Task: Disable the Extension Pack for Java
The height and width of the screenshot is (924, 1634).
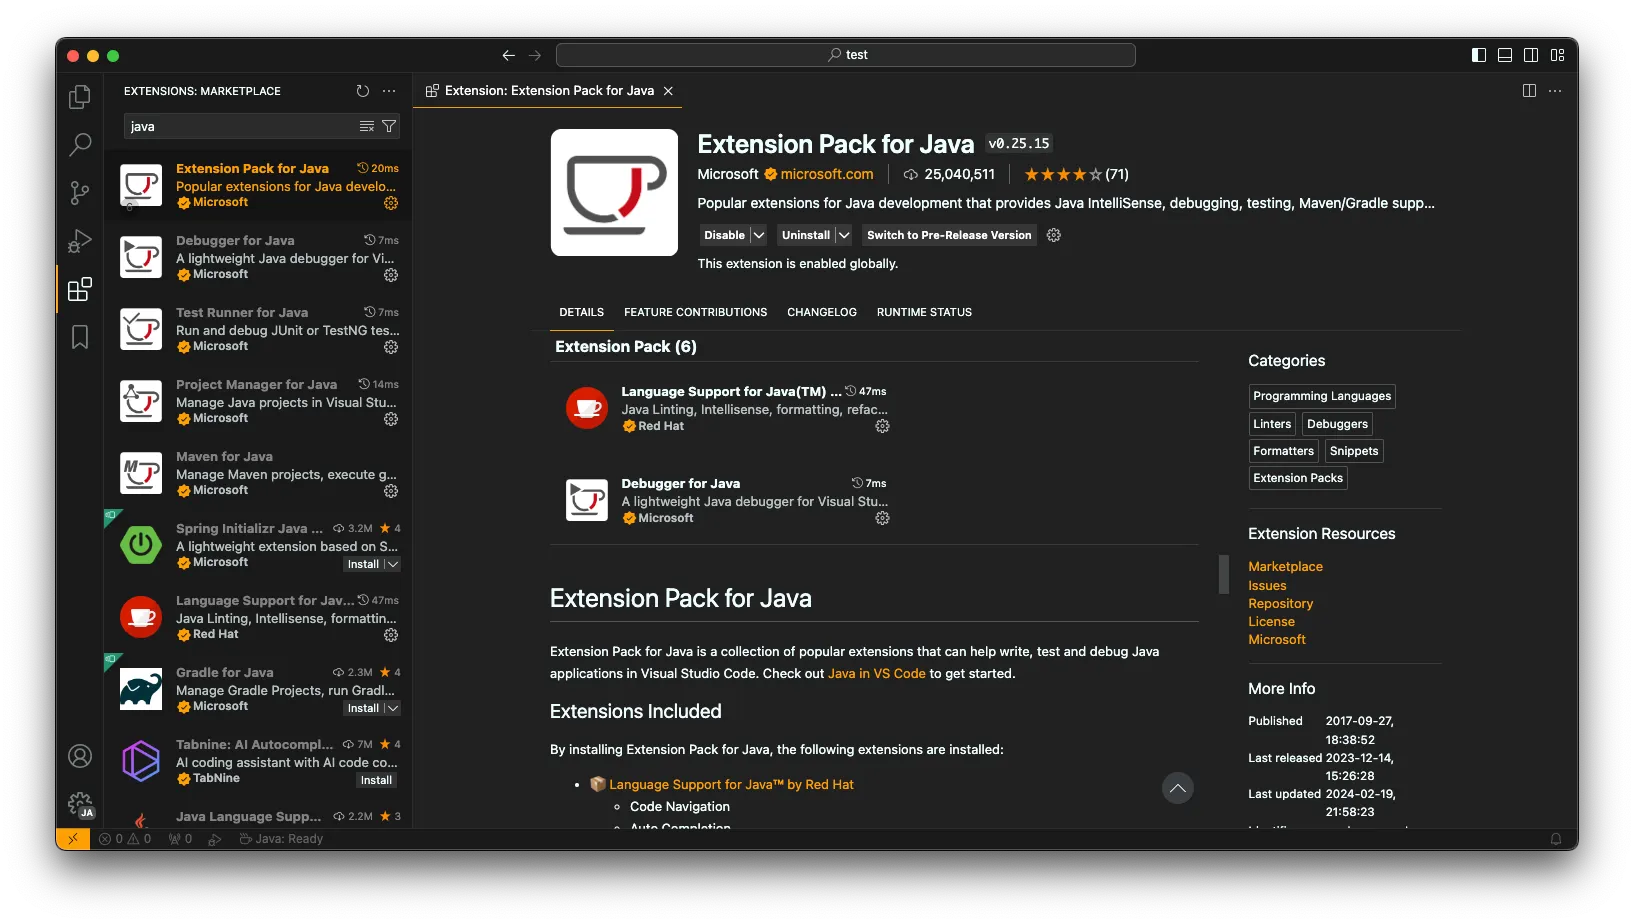Action: pyautogui.click(x=724, y=235)
